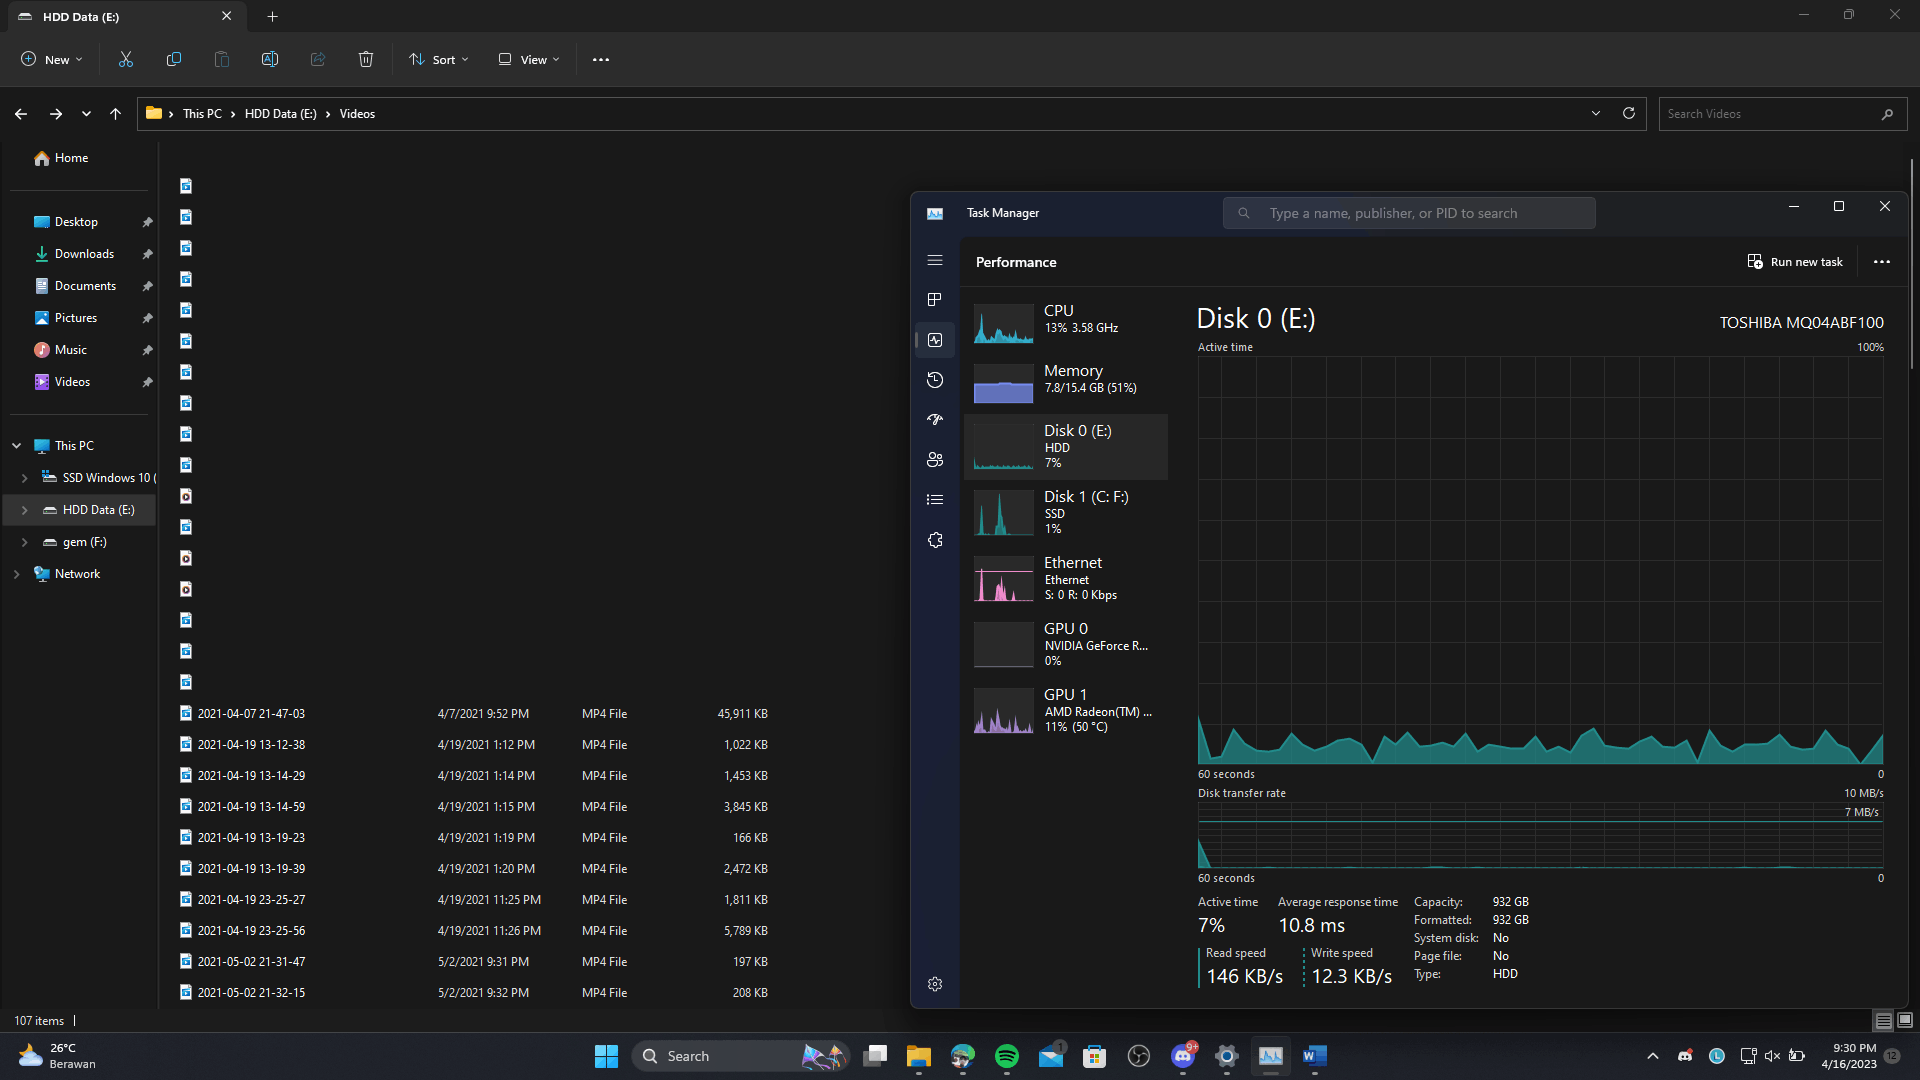The height and width of the screenshot is (1080, 1920).
Task: Expand the HDD Data (E:) tree node
Action: click(x=25, y=510)
